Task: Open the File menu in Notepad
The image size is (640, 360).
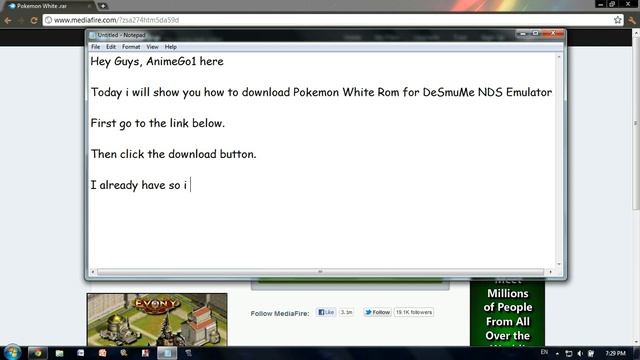Action: tap(96, 47)
